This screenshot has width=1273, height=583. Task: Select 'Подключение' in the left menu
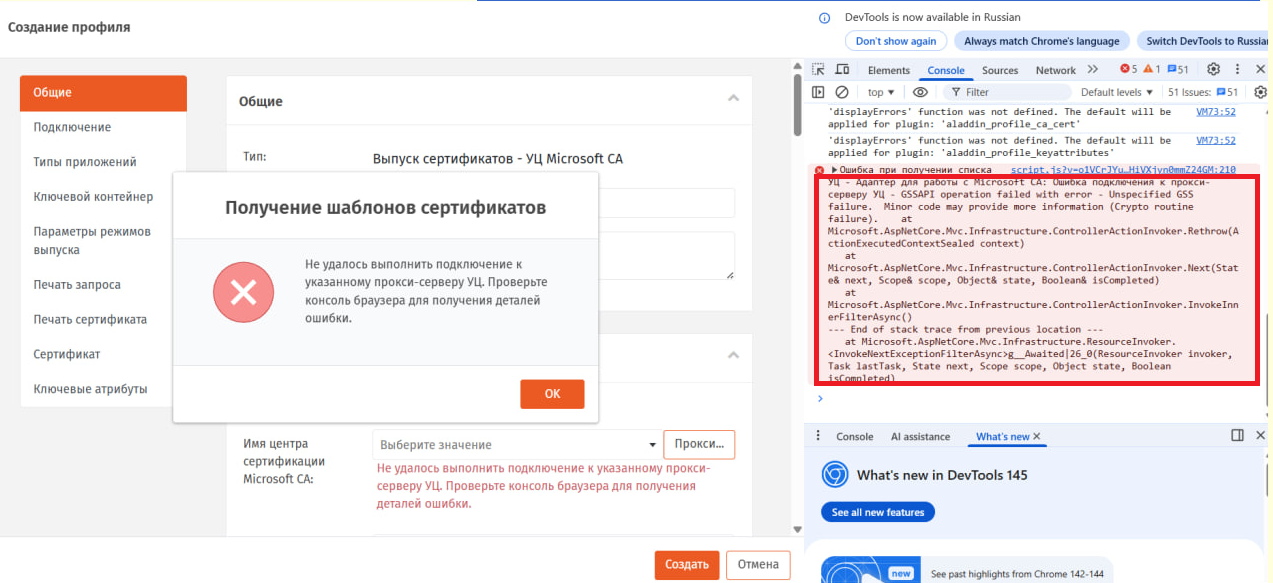pyautogui.click(x=72, y=127)
